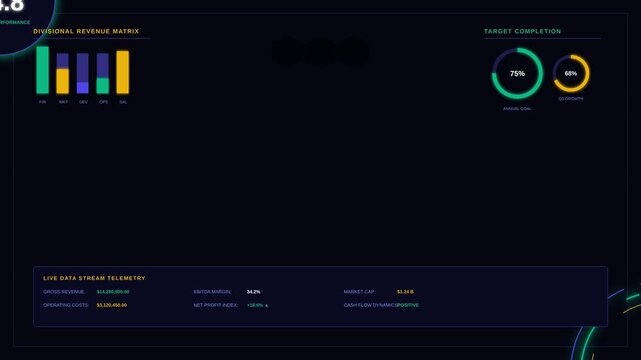This screenshot has width=641, height=360.
Task: Select the MKT bar in revenue chart
Action: [x=63, y=73]
